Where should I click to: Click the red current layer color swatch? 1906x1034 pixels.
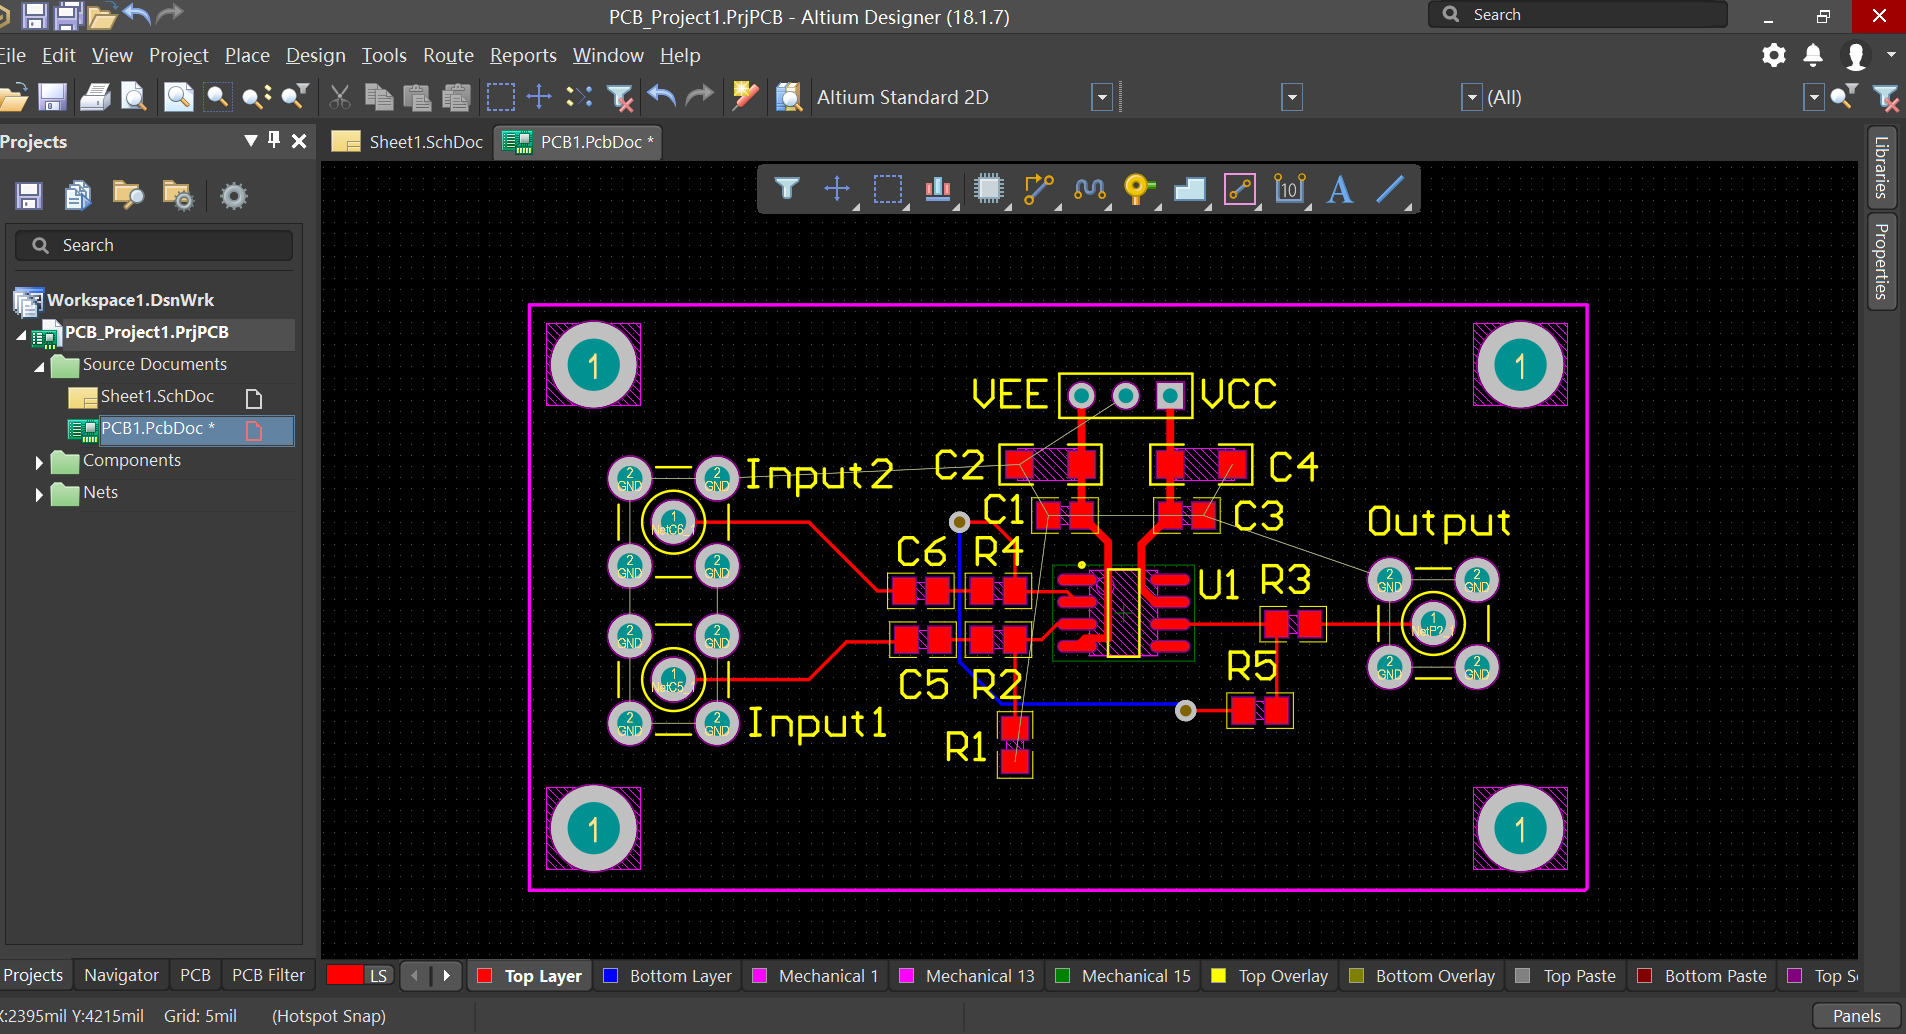click(x=345, y=975)
